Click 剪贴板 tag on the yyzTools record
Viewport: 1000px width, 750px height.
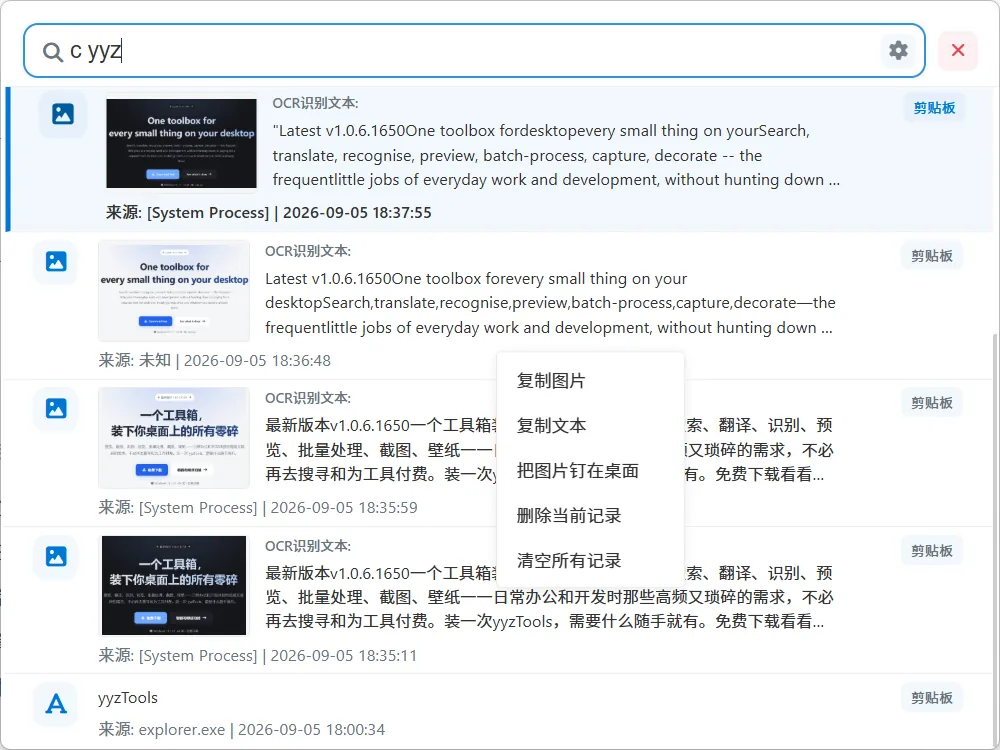[x=931, y=698]
